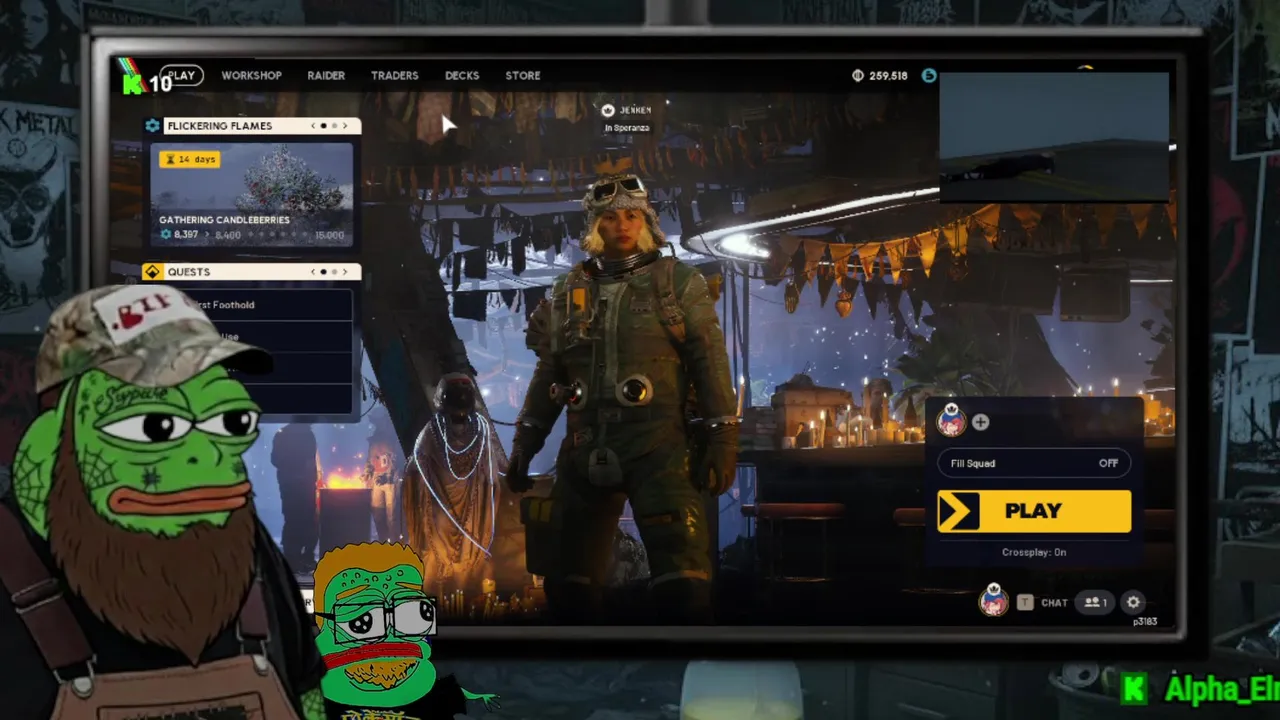Screen dimensions: 1280x720
Task: Go to next Quests page arrow
Action: [346, 272]
